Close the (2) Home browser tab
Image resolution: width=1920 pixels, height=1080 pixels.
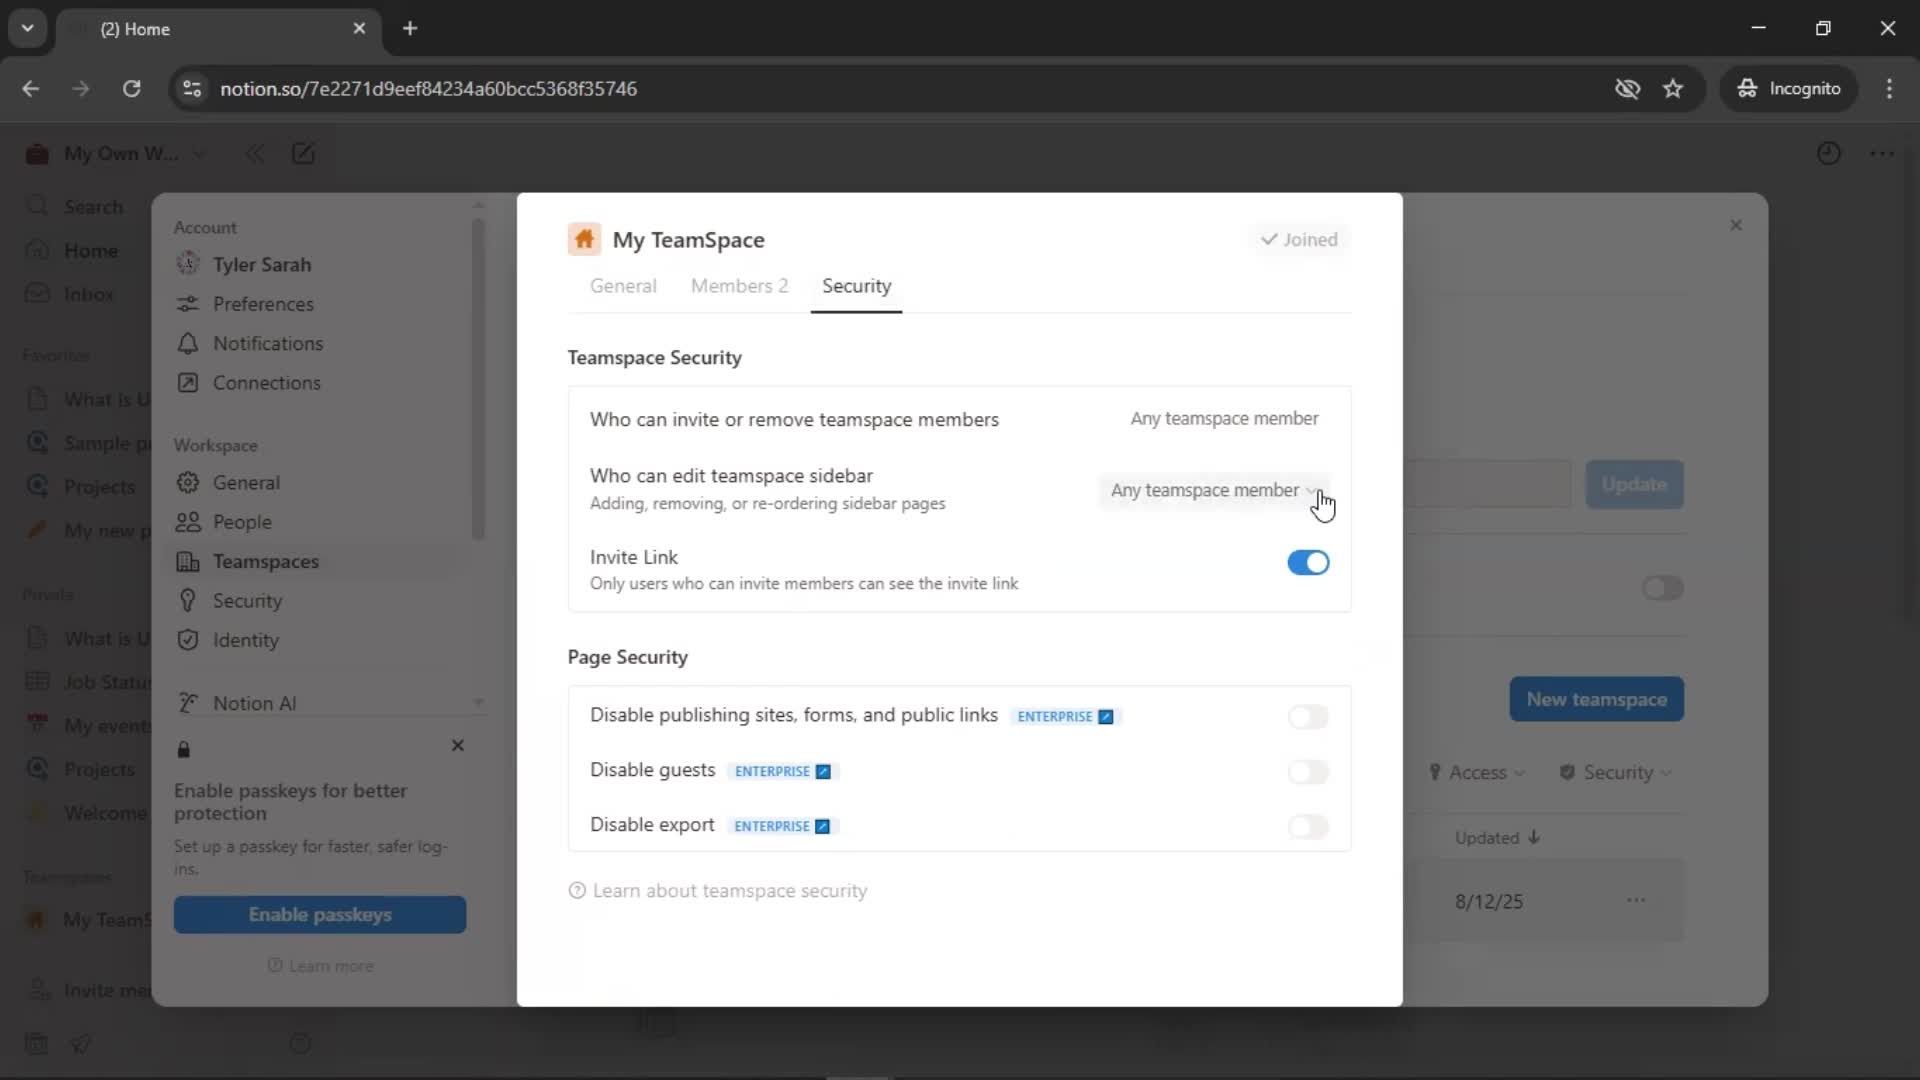click(359, 29)
